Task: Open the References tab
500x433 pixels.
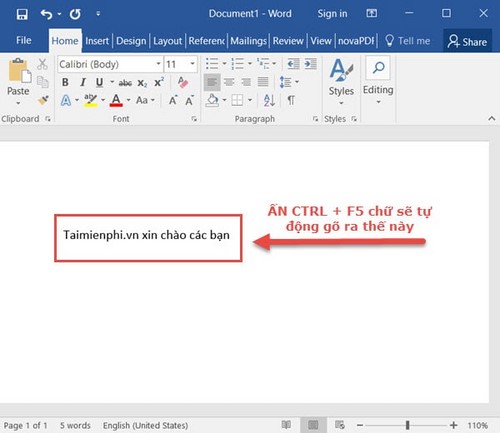Action: (206, 41)
